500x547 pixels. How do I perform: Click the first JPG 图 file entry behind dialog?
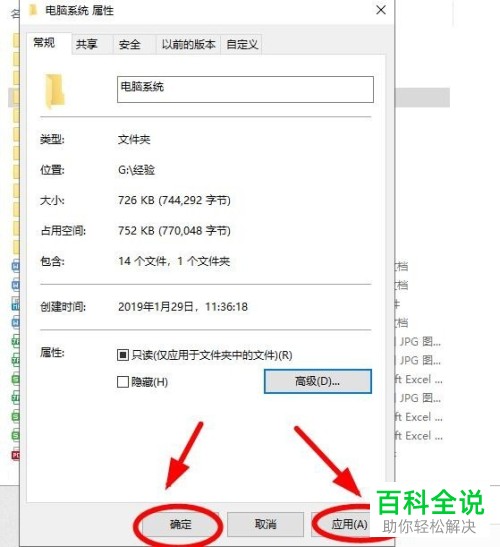coord(418,342)
